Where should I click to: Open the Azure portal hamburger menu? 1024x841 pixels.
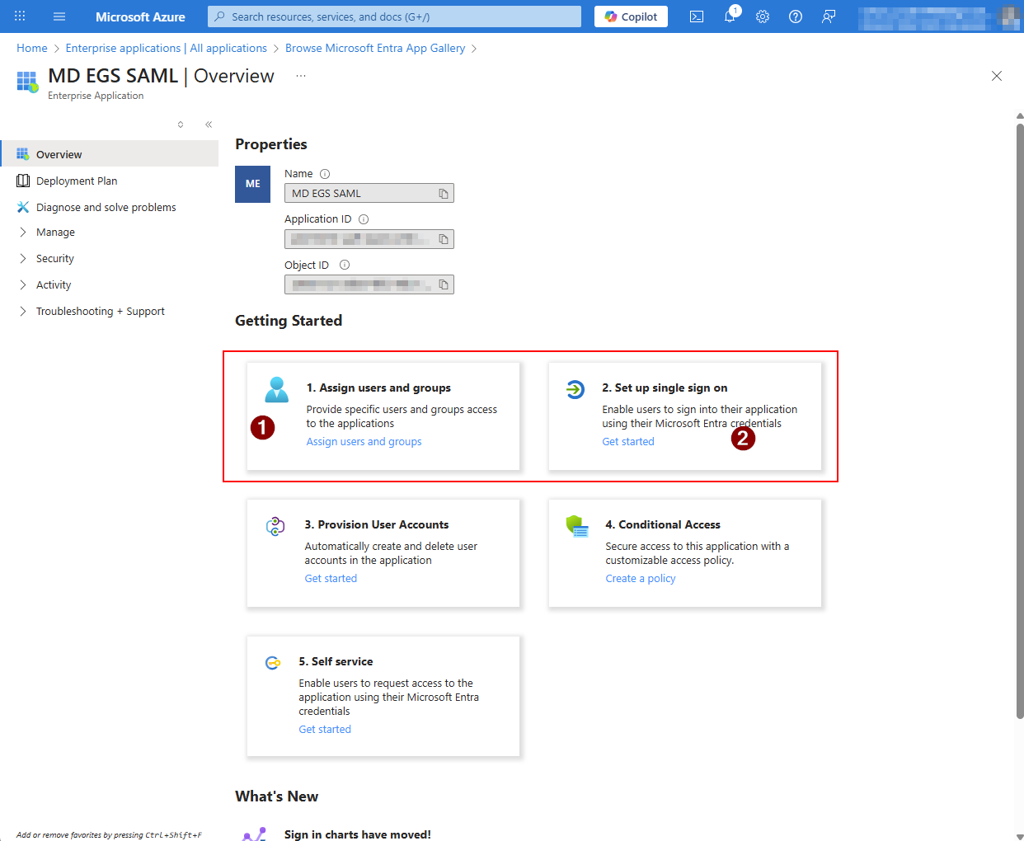click(59, 16)
